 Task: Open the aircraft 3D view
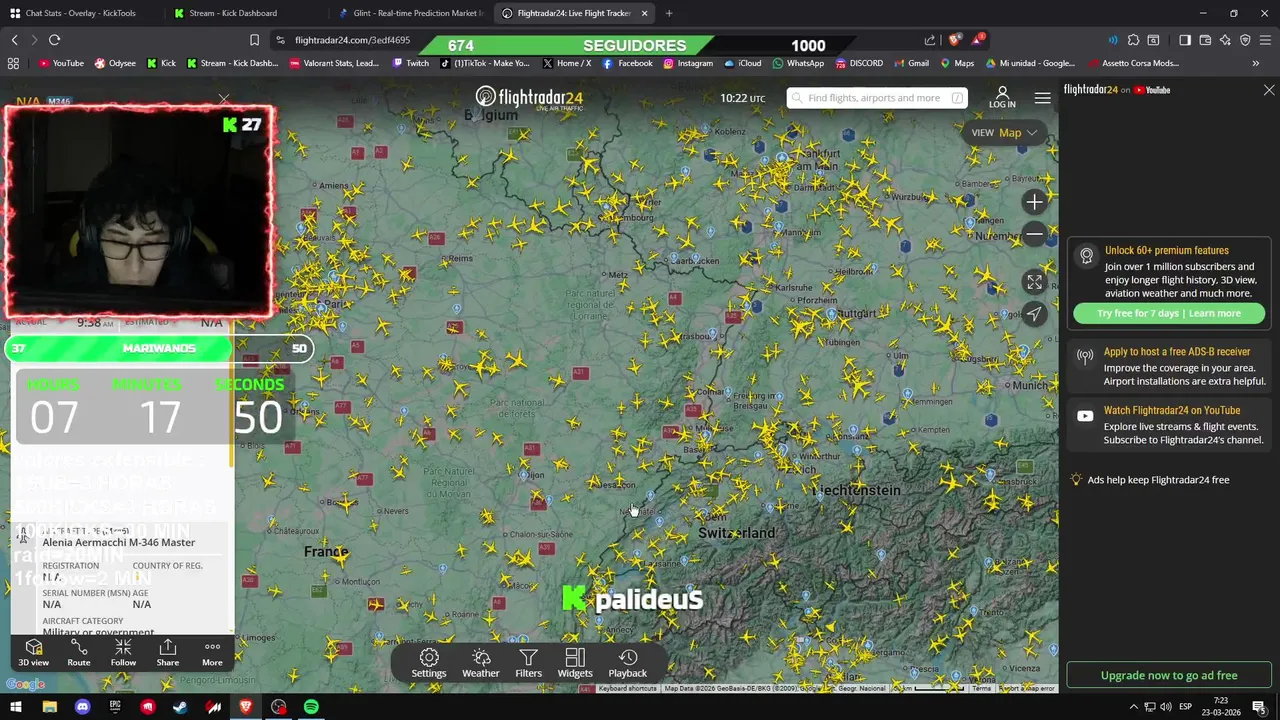(33, 653)
